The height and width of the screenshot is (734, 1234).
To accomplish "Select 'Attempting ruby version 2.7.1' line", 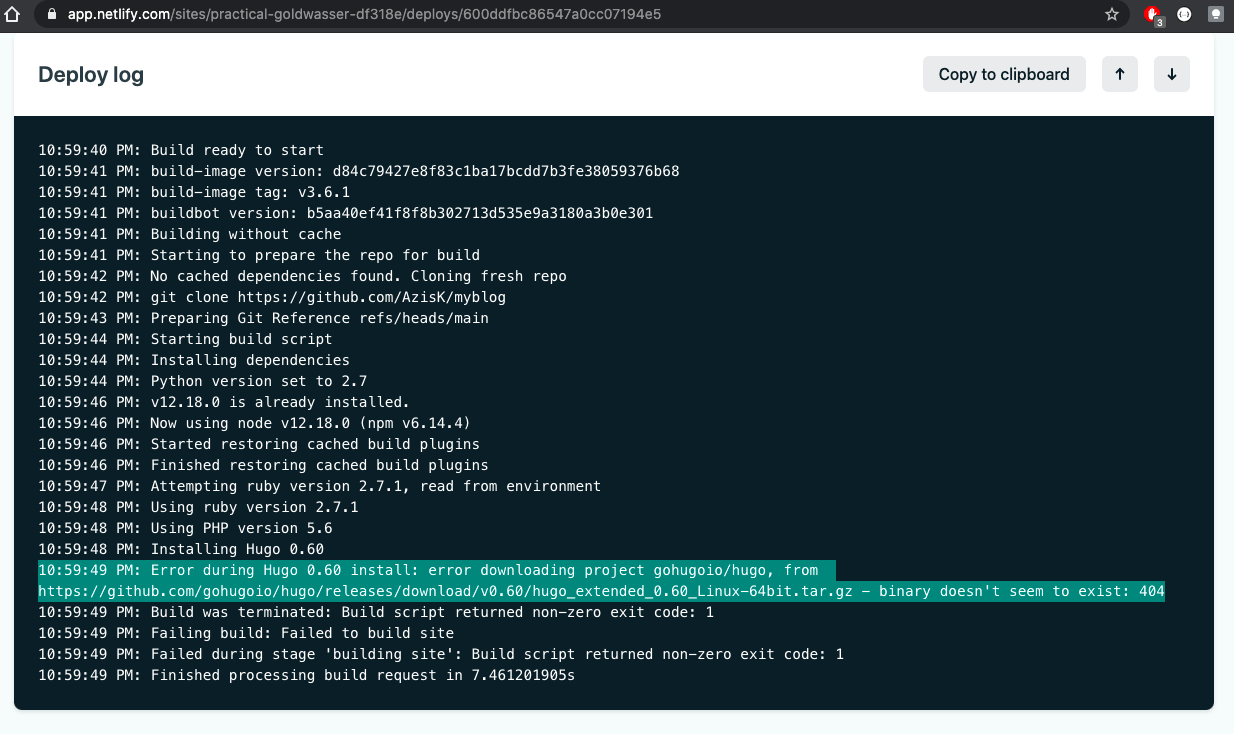I will [320, 486].
